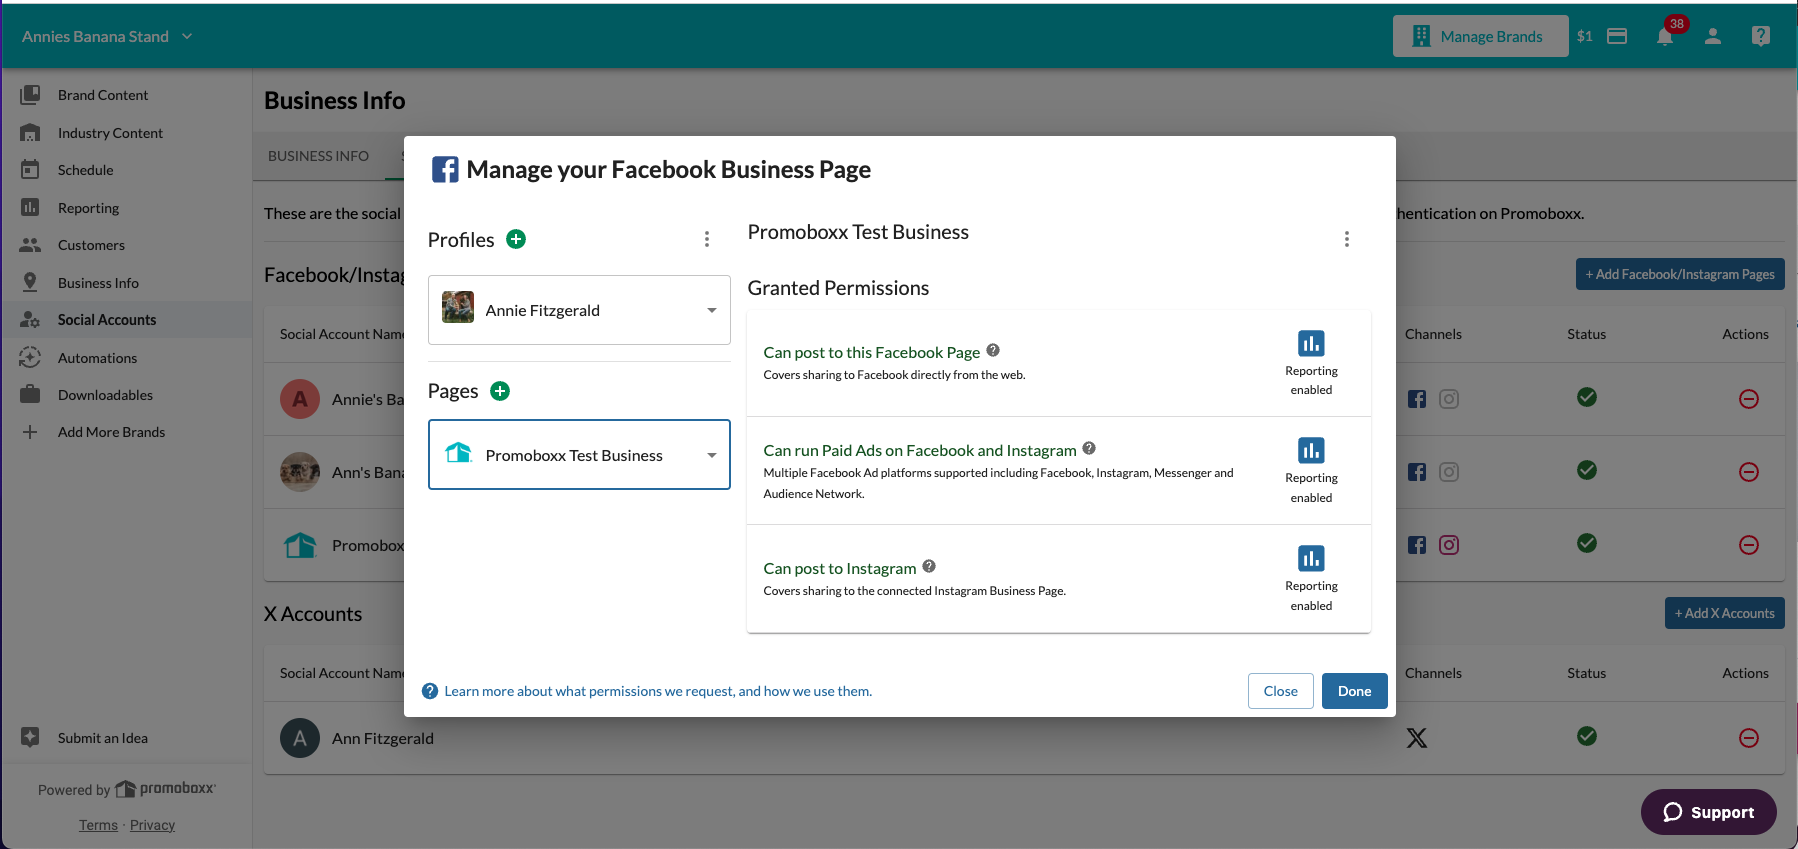1798x849 pixels.
Task: Go to Schedule in the sidebar
Action: pos(86,170)
